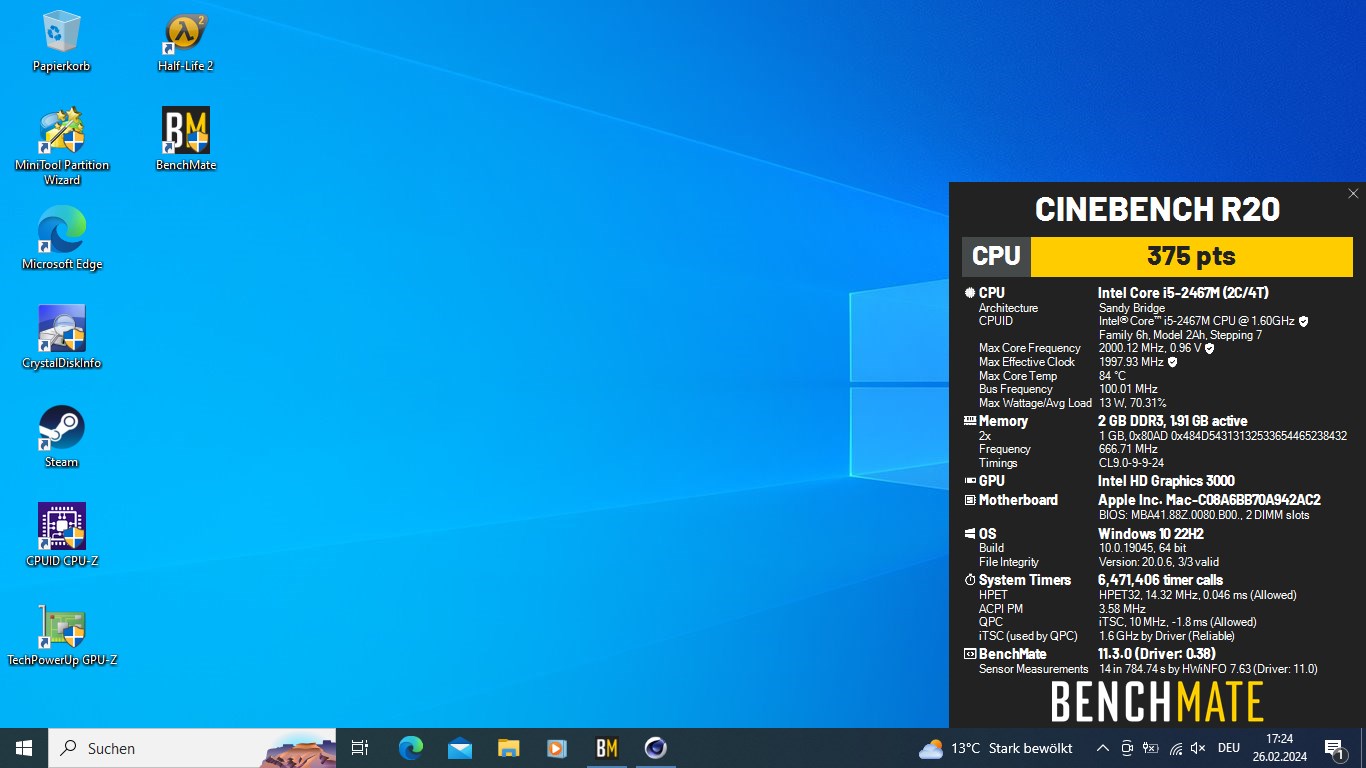
Task: Select MiniTool Partition Wizard desktop icon
Action: coord(62,147)
